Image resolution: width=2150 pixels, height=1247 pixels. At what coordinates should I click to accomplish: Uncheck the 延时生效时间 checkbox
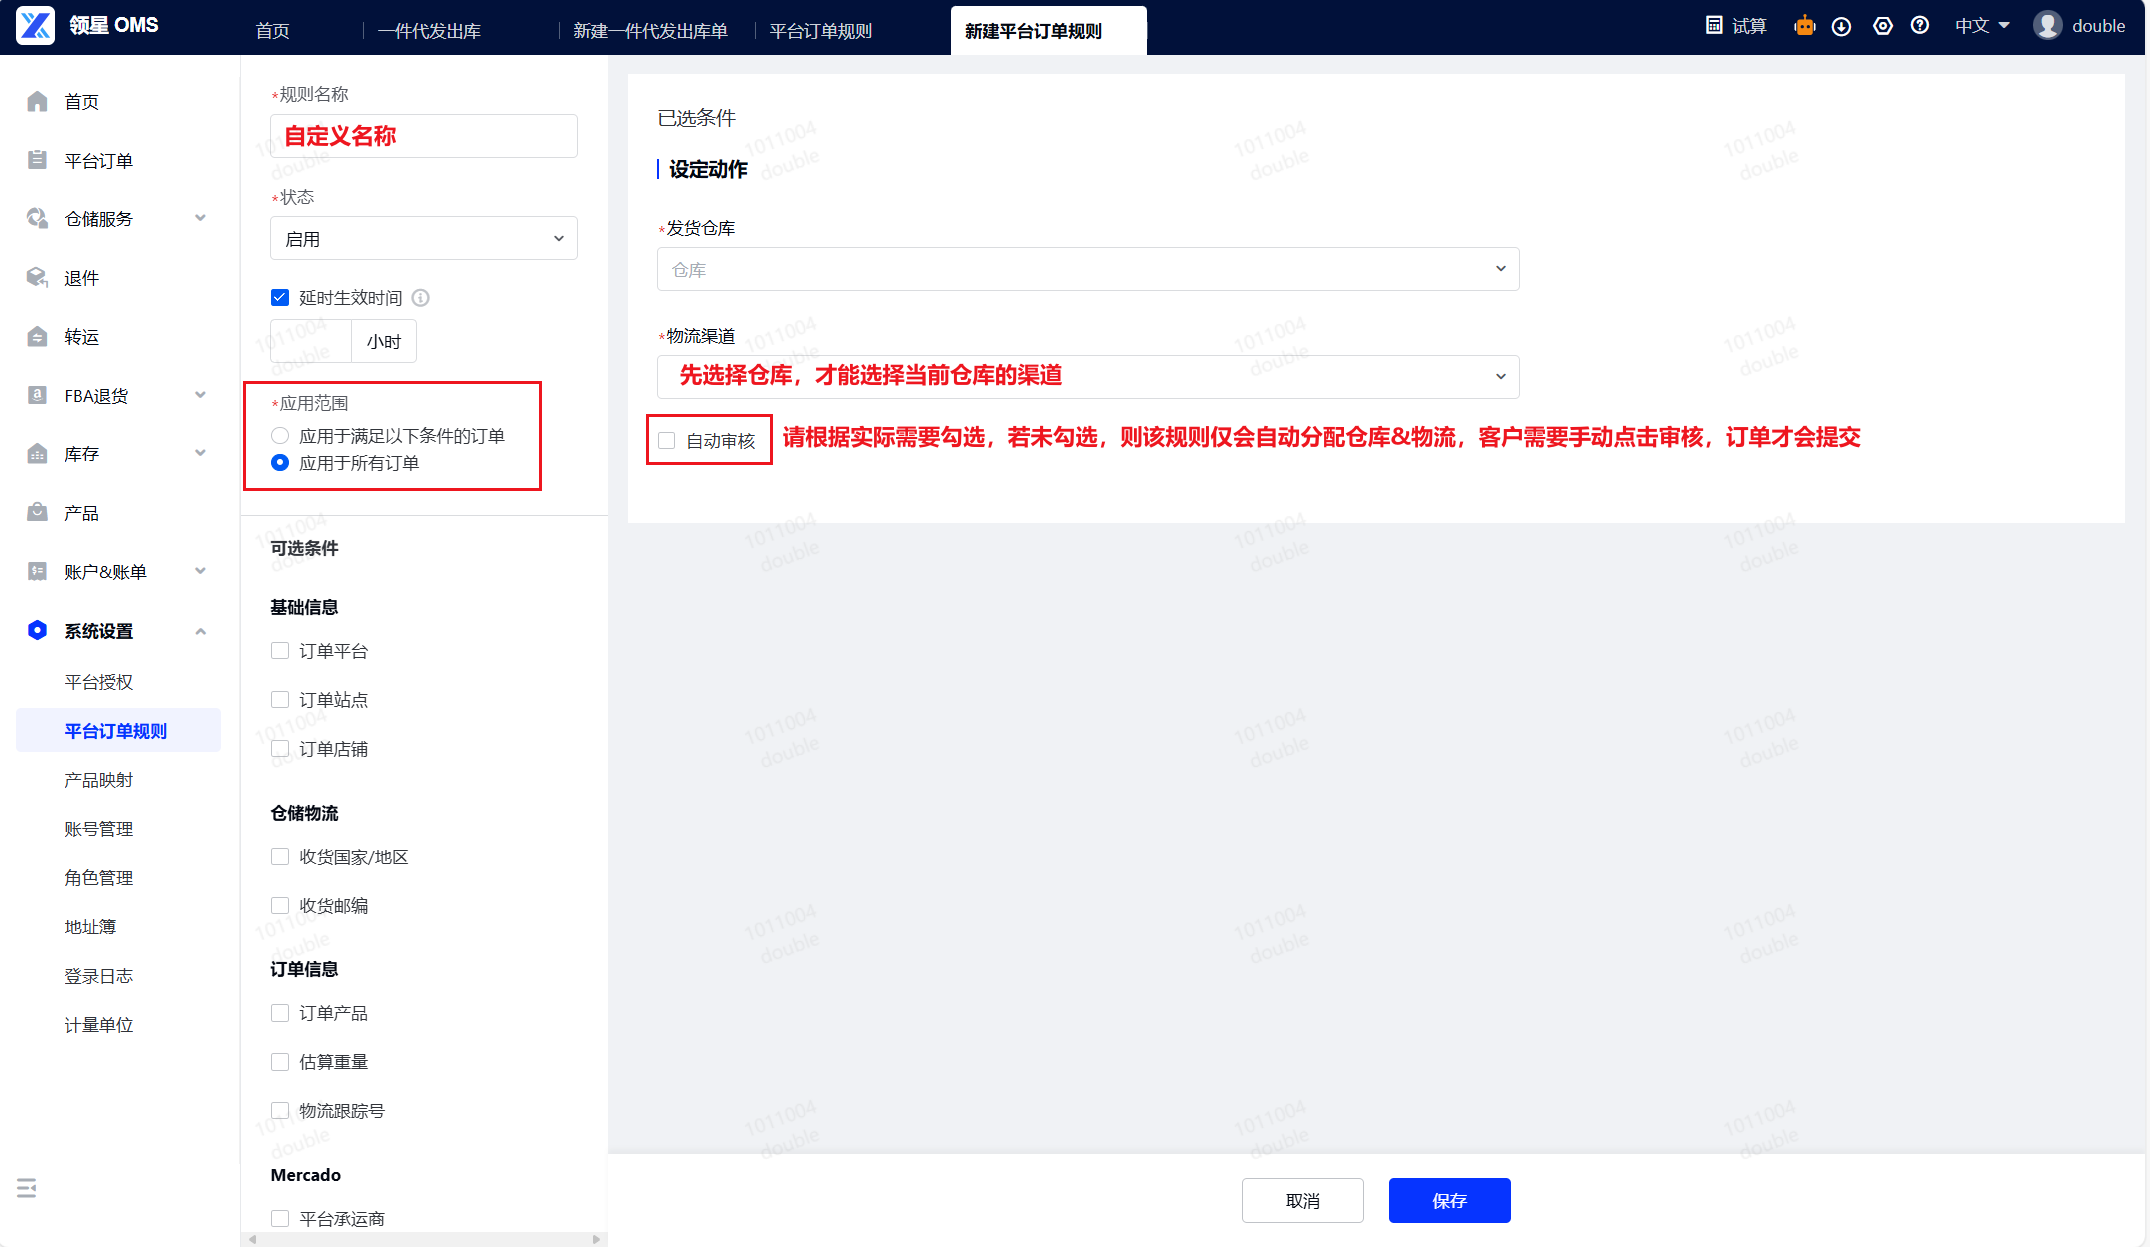280,298
